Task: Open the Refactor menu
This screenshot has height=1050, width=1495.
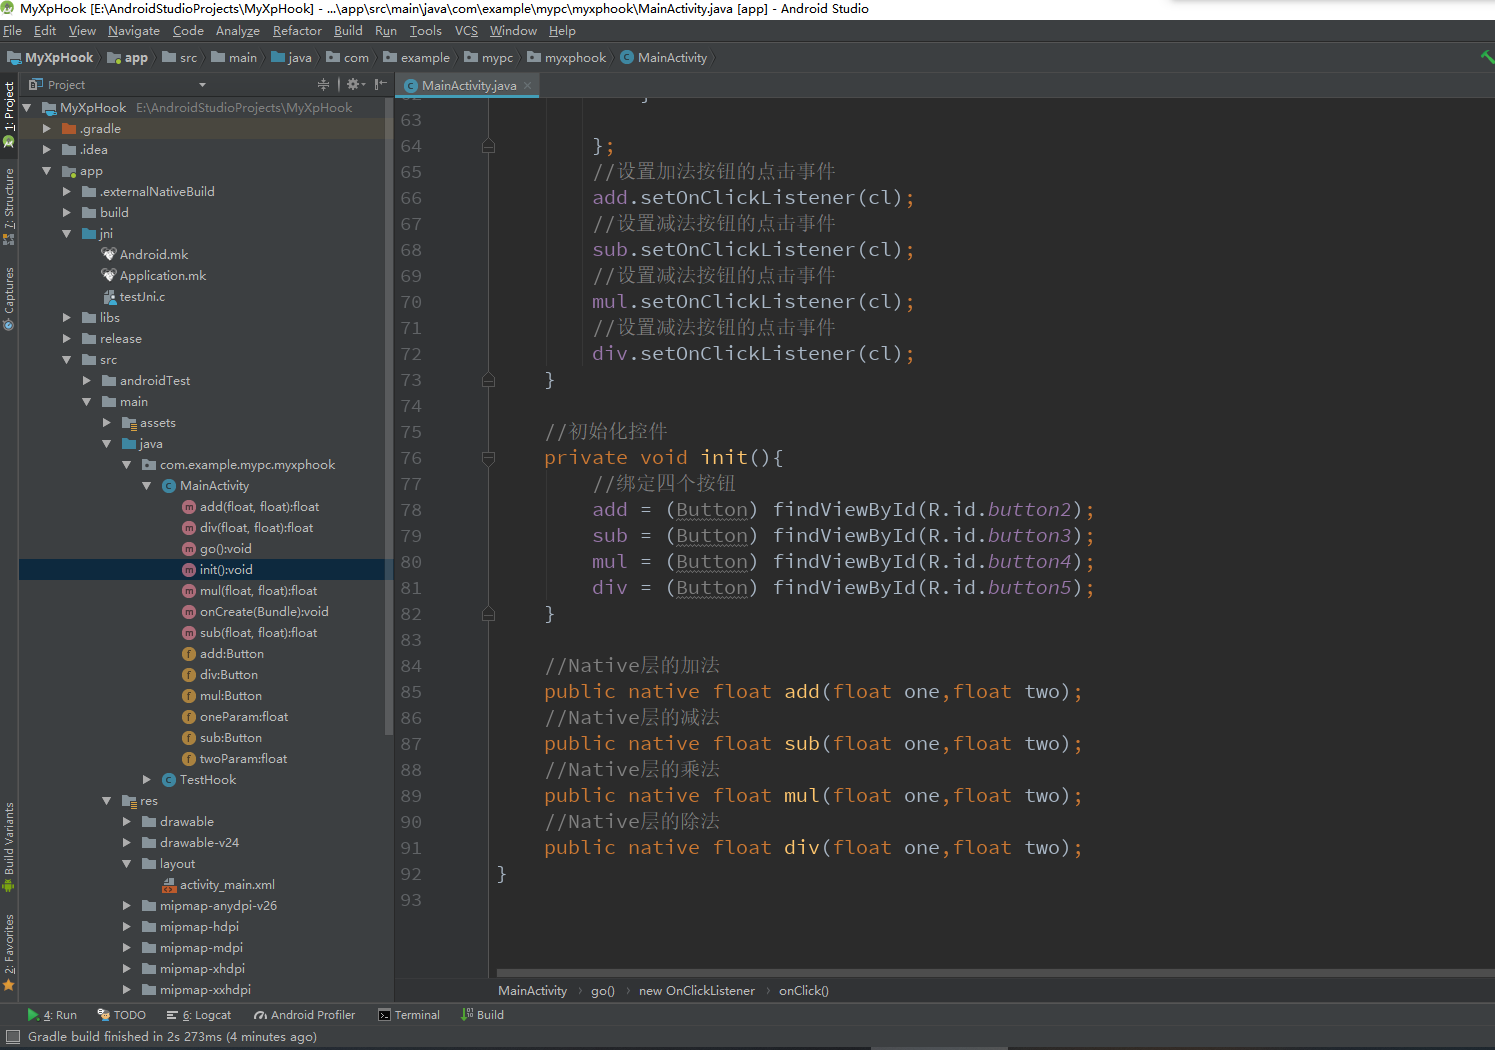Action: tap(297, 31)
